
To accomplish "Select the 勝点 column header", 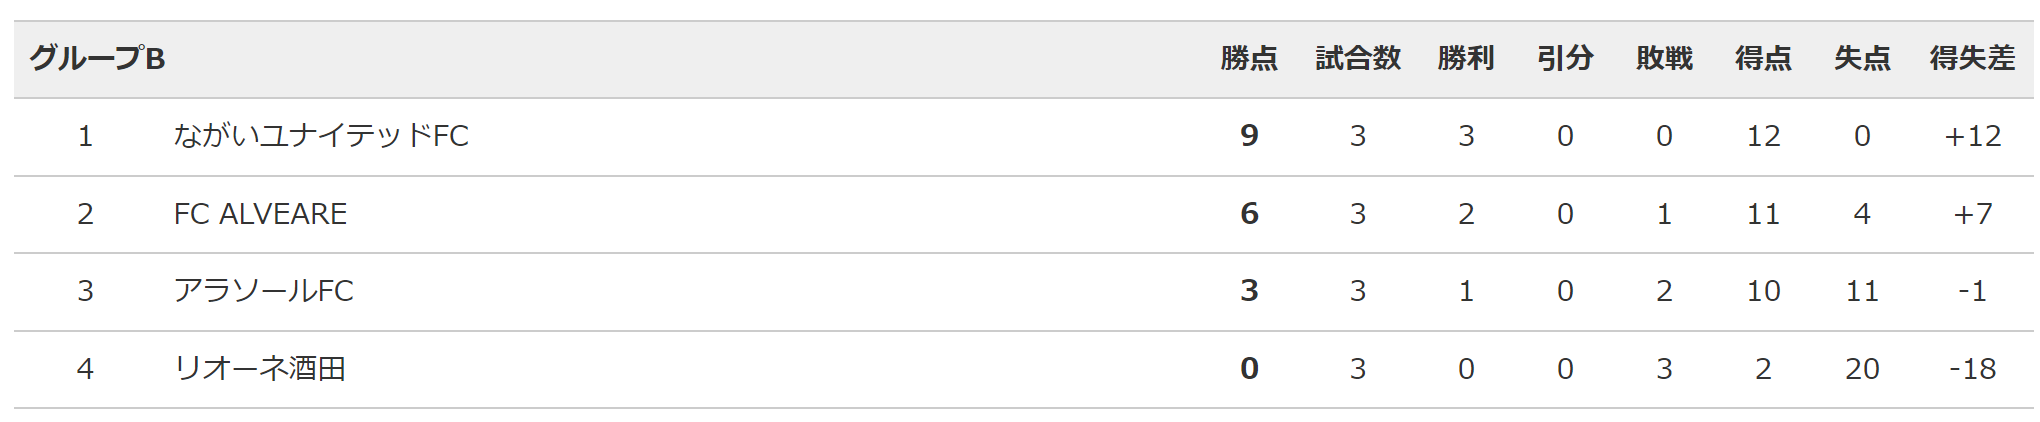I will pos(1249,59).
